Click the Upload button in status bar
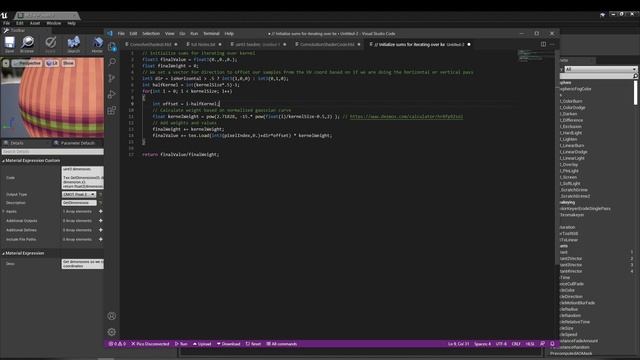The image size is (640, 360). point(202,344)
